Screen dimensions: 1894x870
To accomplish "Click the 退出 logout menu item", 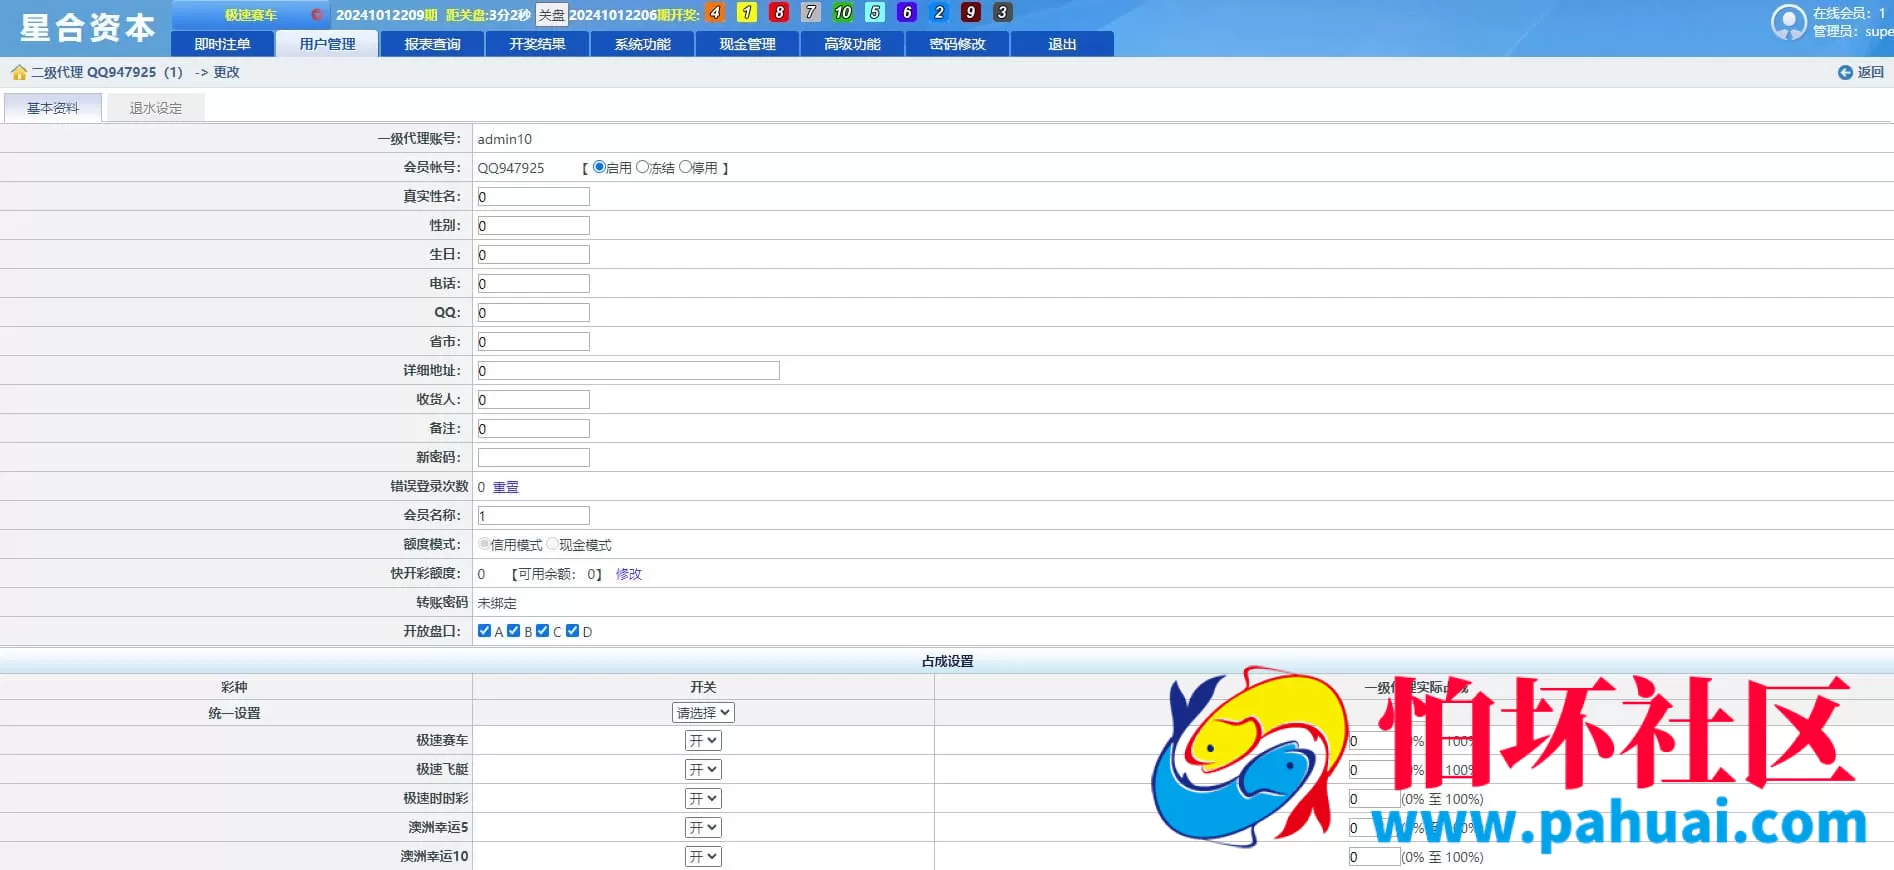I will pyautogui.click(x=1062, y=44).
